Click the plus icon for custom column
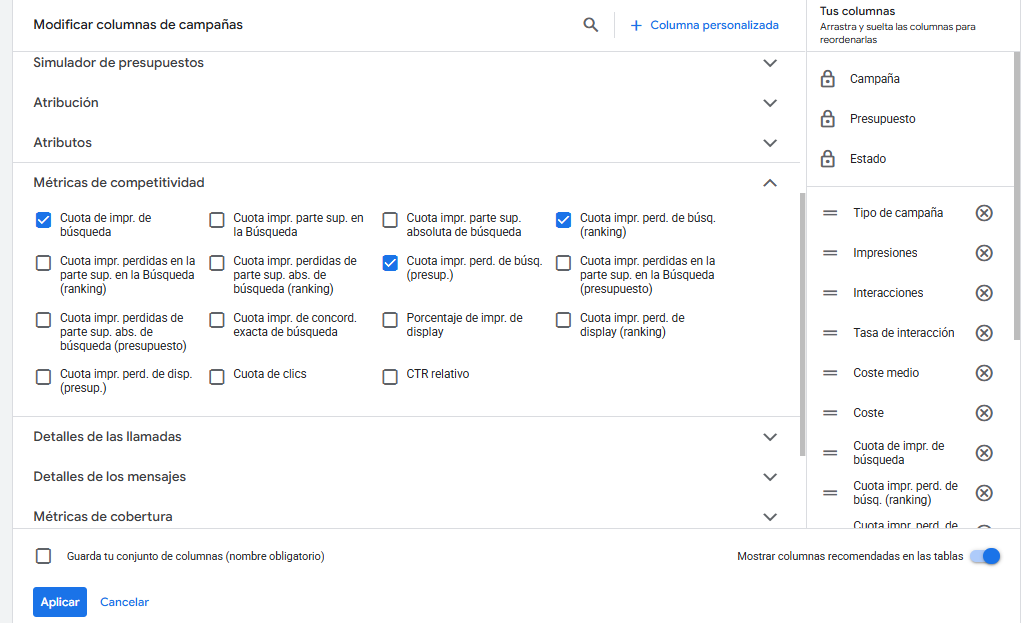Screen dimensions: 1021x623 [636, 25]
